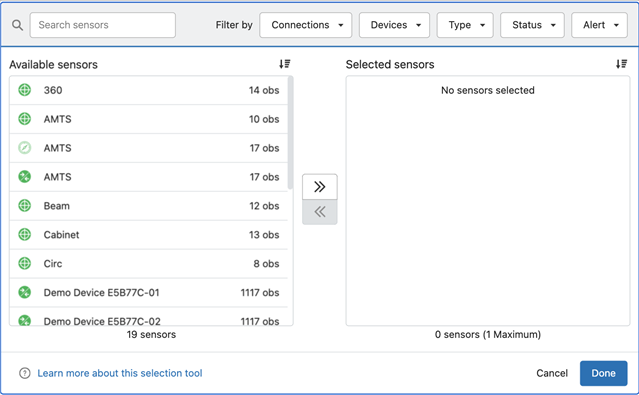Screen dimensions: 639x395
Task: Open the Connections filter dropdown
Action: (306, 25)
